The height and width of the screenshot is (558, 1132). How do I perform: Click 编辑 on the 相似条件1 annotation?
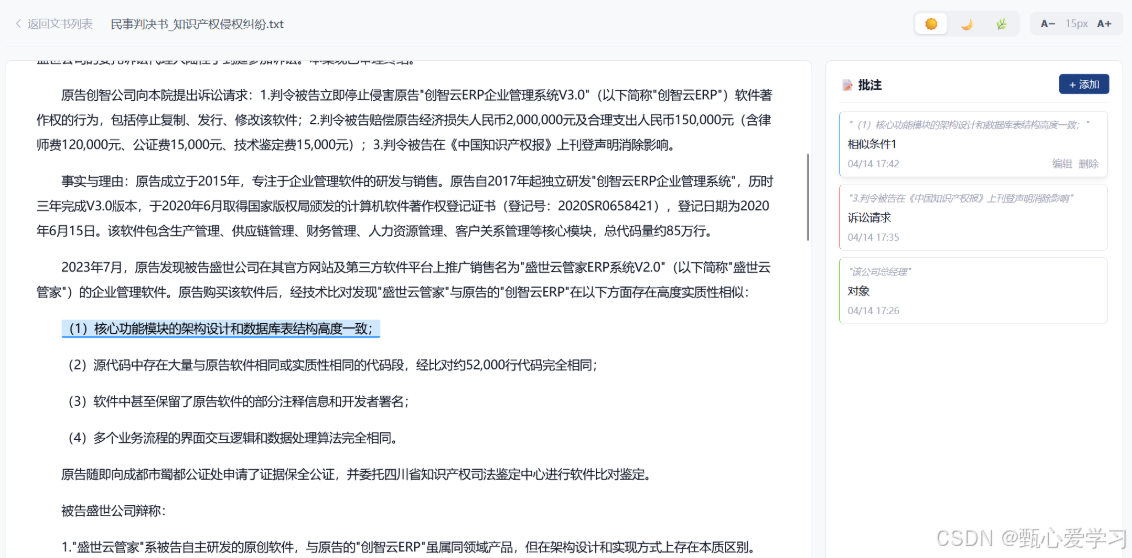(1062, 164)
